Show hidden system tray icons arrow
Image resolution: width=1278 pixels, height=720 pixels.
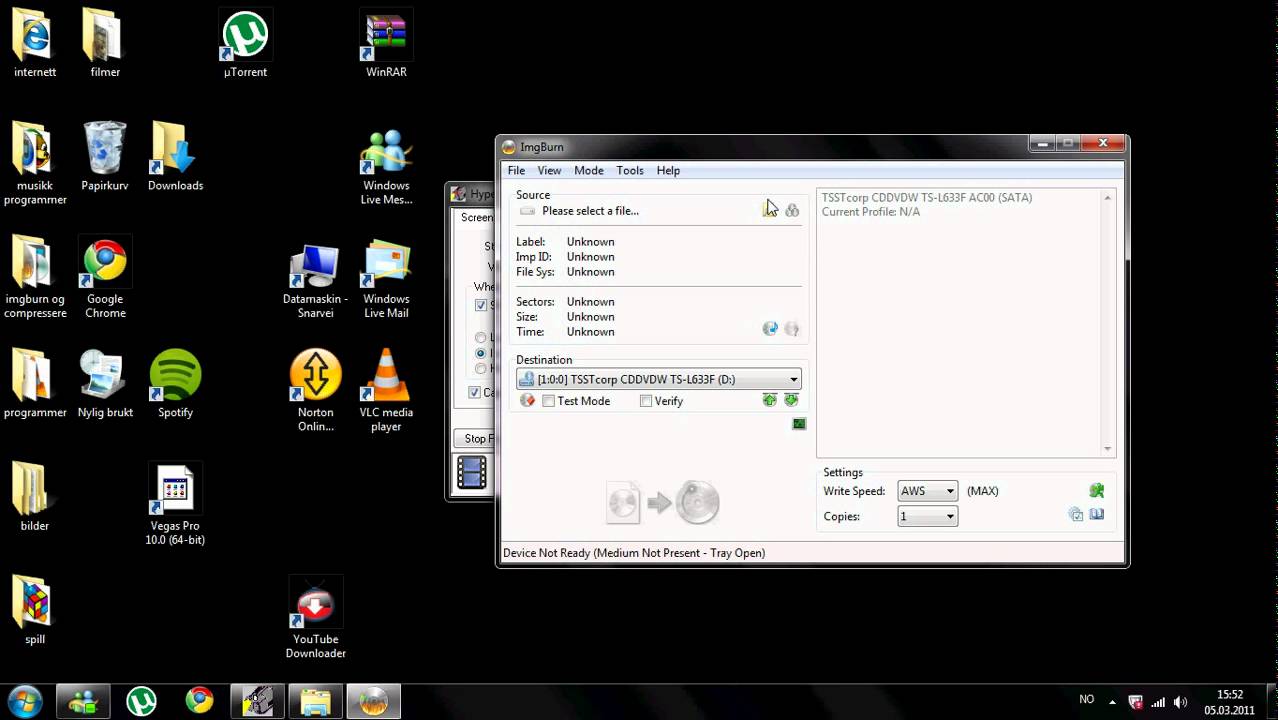(x=1112, y=702)
